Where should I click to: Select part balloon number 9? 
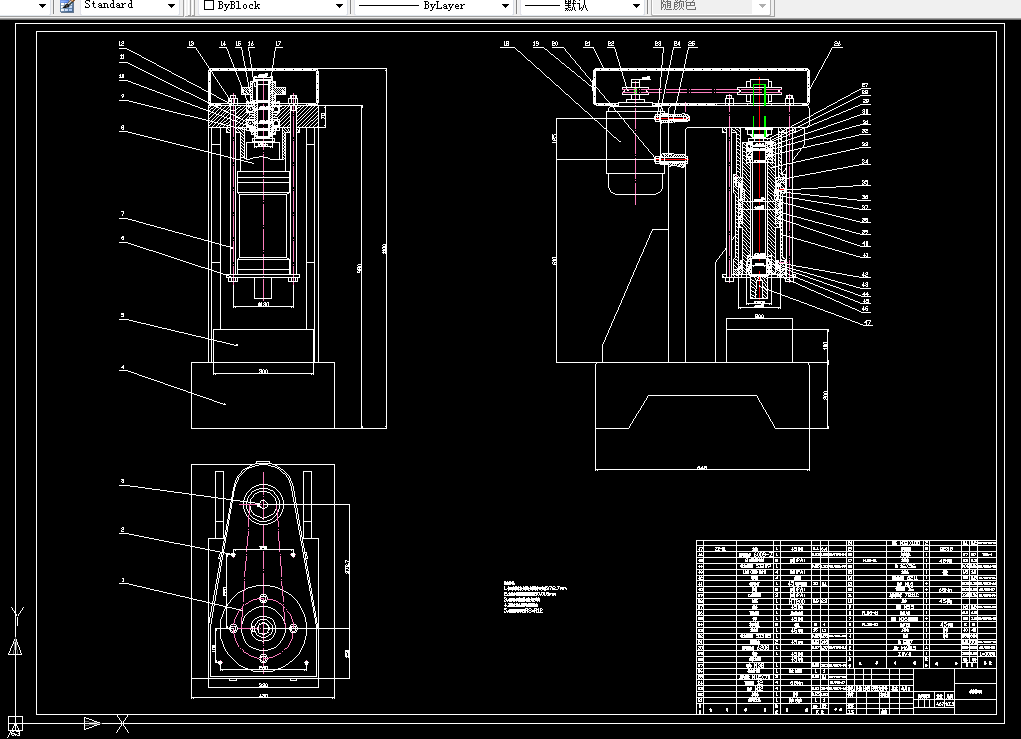pos(122,96)
